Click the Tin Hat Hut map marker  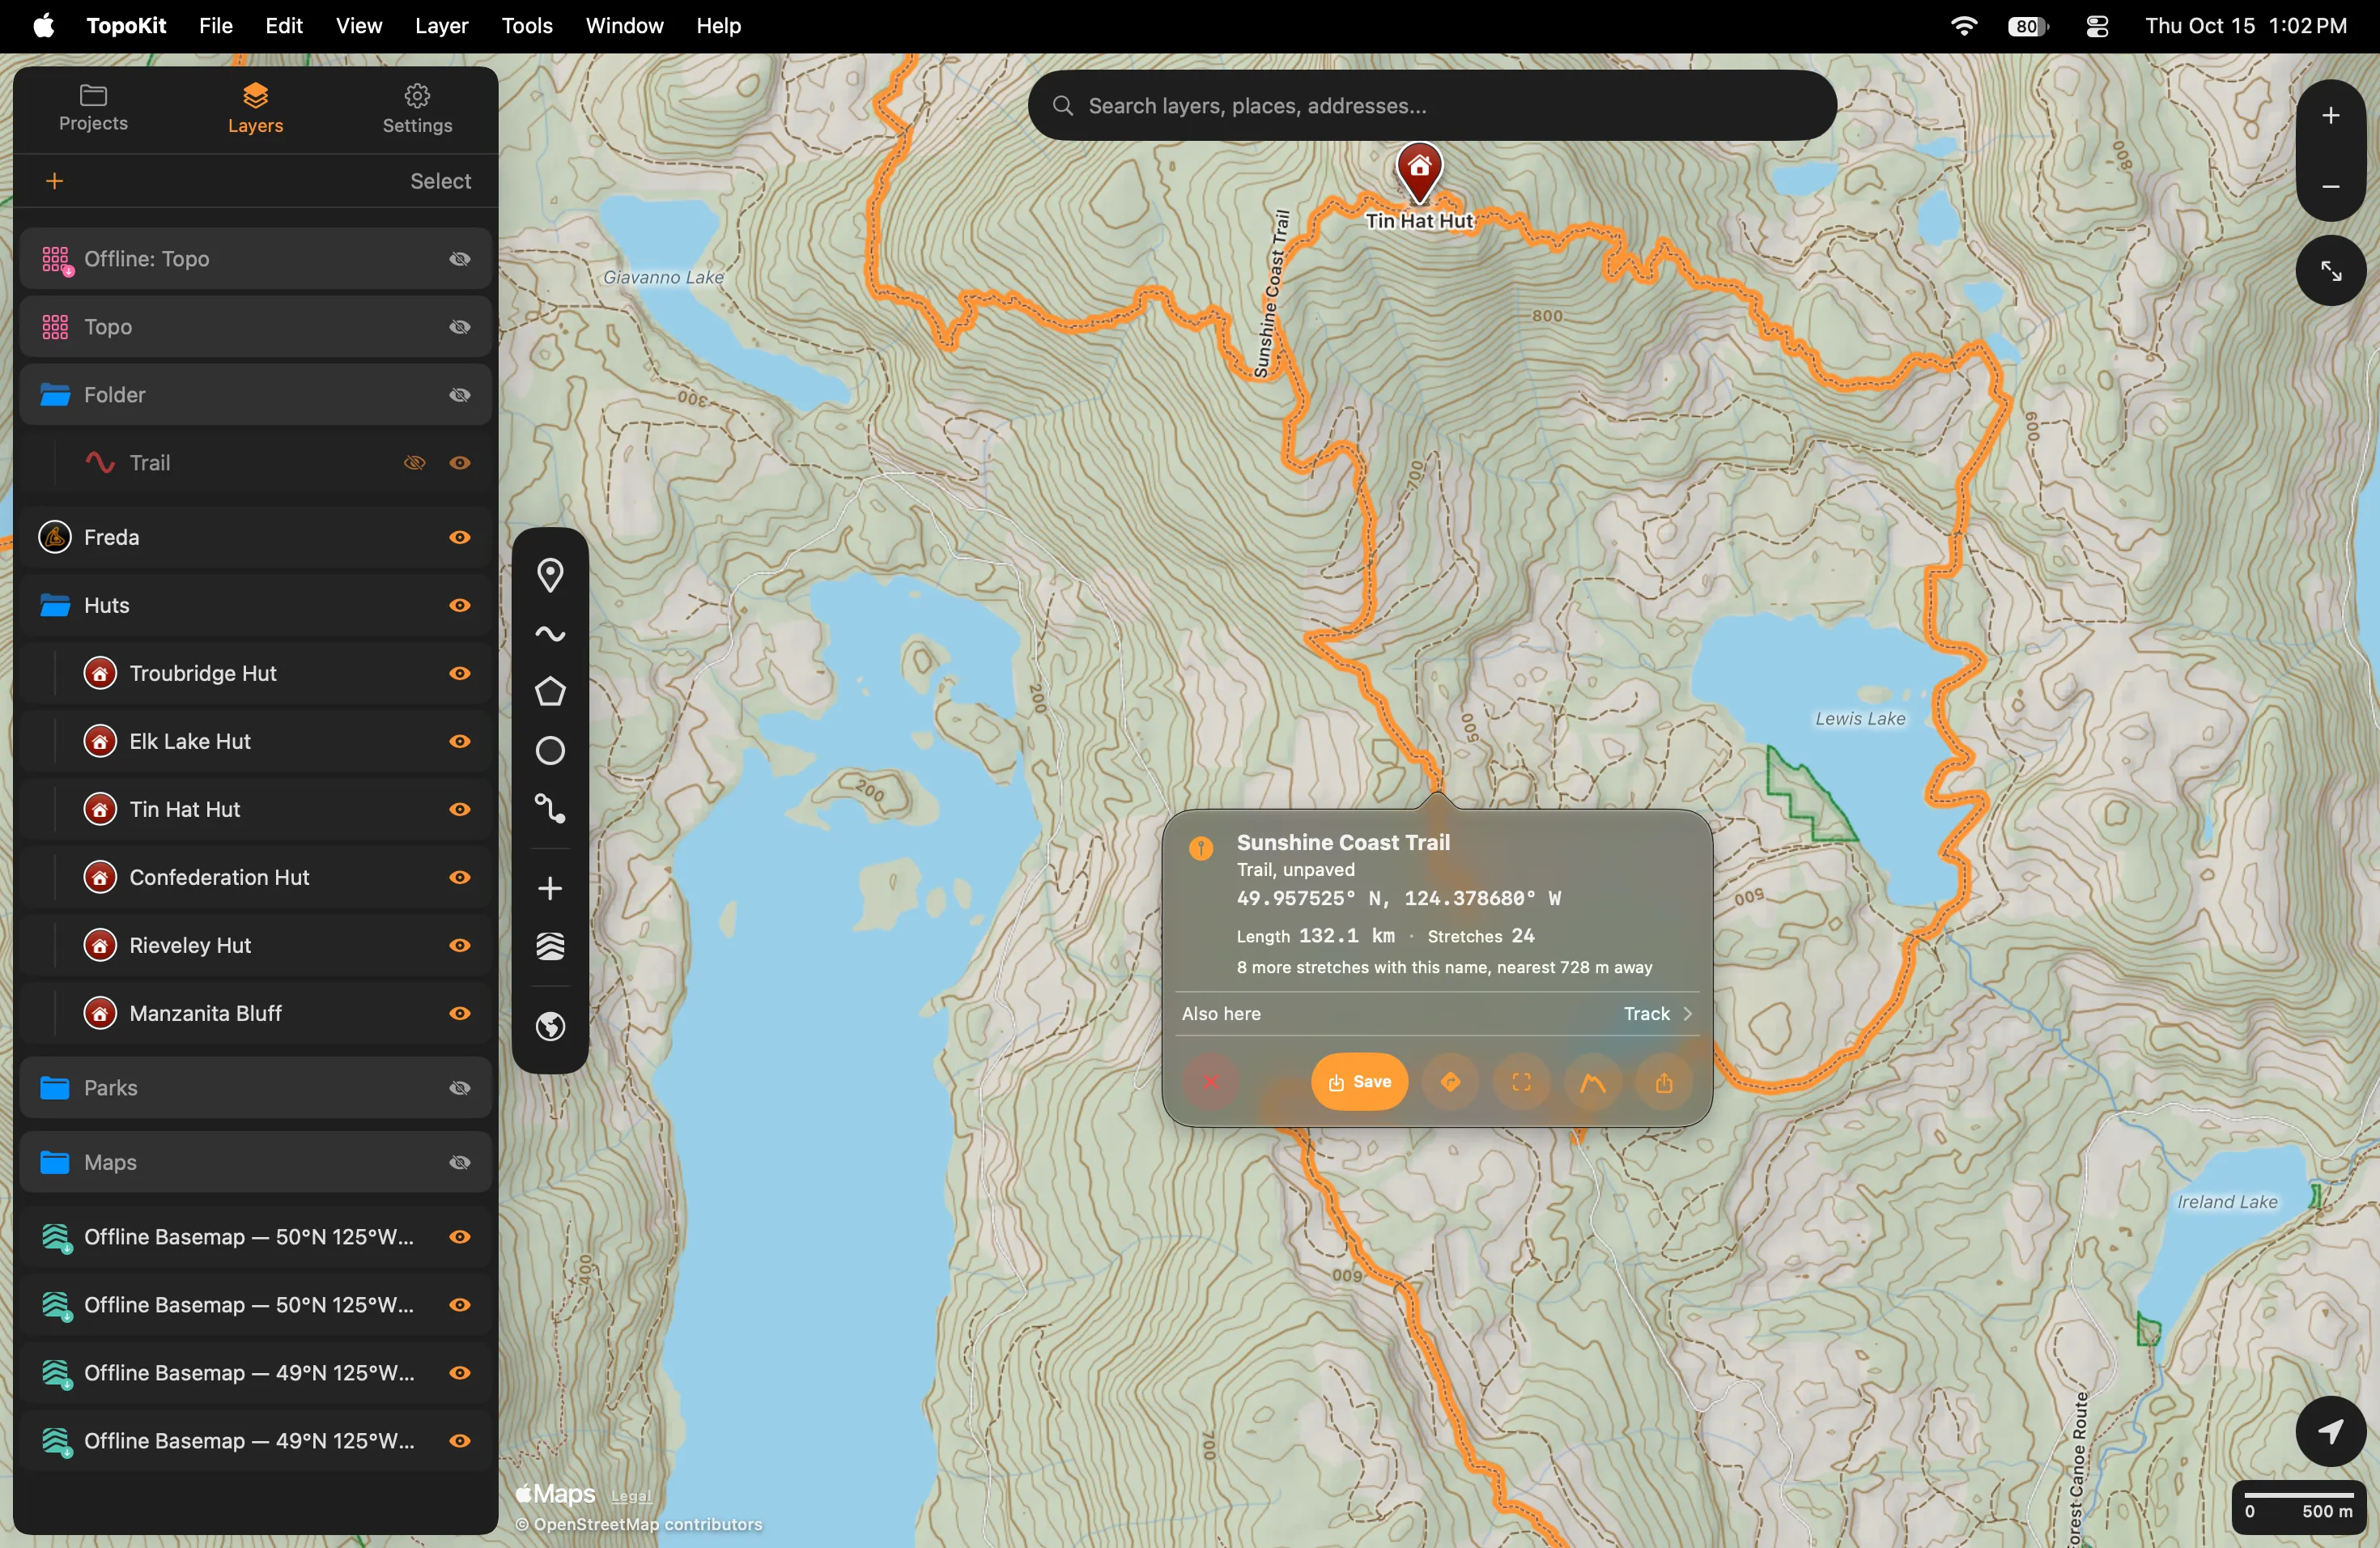point(1419,172)
